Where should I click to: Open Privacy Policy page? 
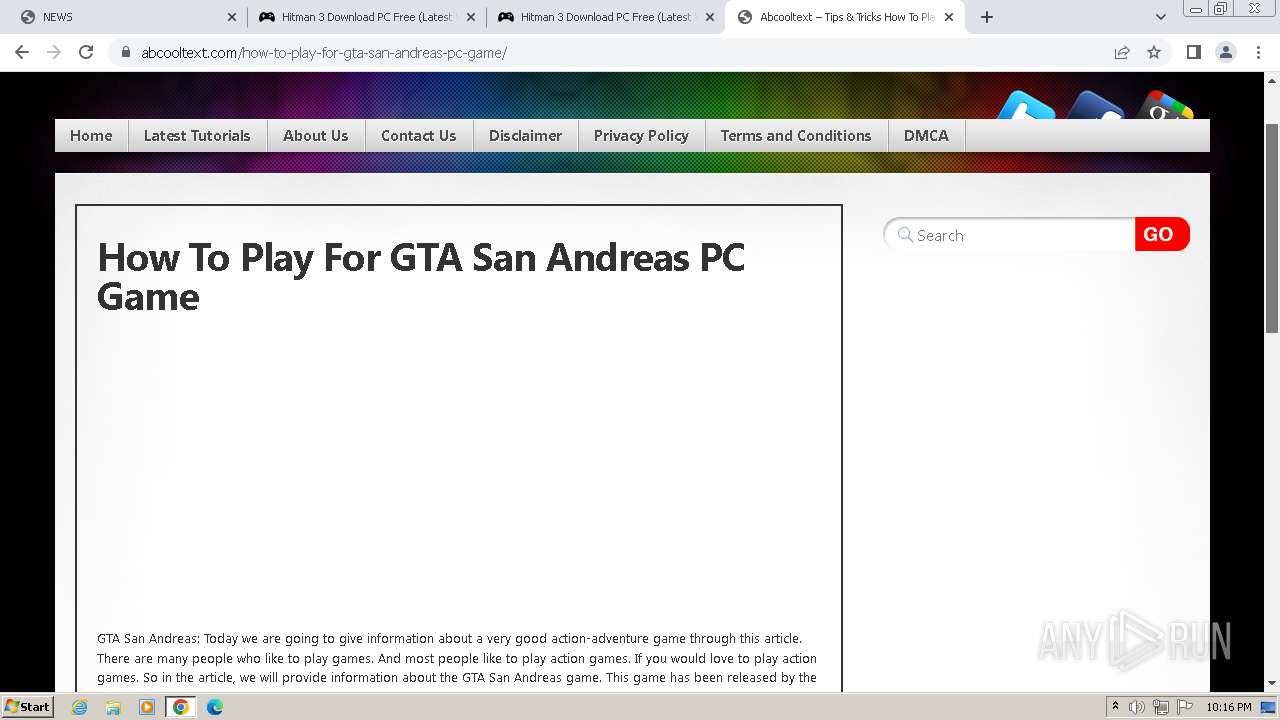[x=641, y=136]
